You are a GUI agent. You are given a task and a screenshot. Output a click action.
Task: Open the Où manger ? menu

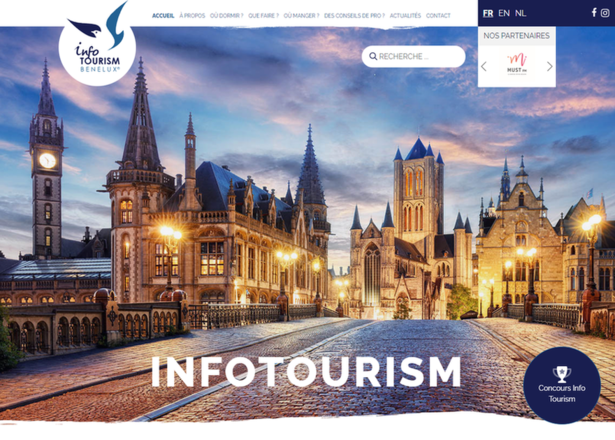301,16
